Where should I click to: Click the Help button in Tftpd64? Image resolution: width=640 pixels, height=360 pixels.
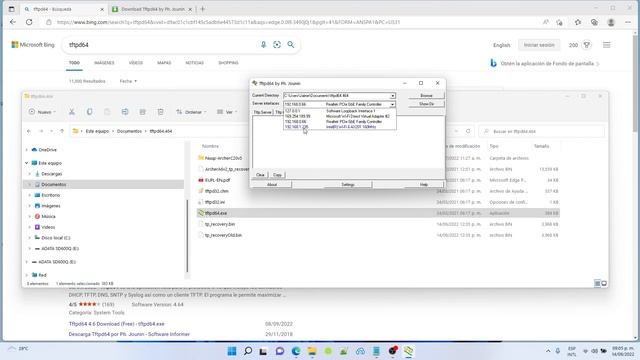point(424,185)
